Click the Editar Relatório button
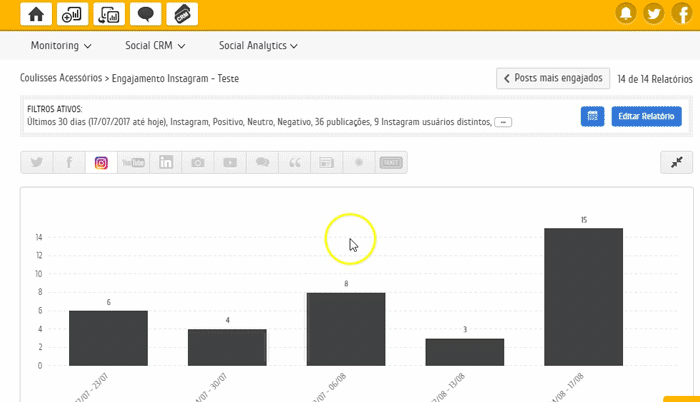The width and height of the screenshot is (700, 402). coord(646,117)
